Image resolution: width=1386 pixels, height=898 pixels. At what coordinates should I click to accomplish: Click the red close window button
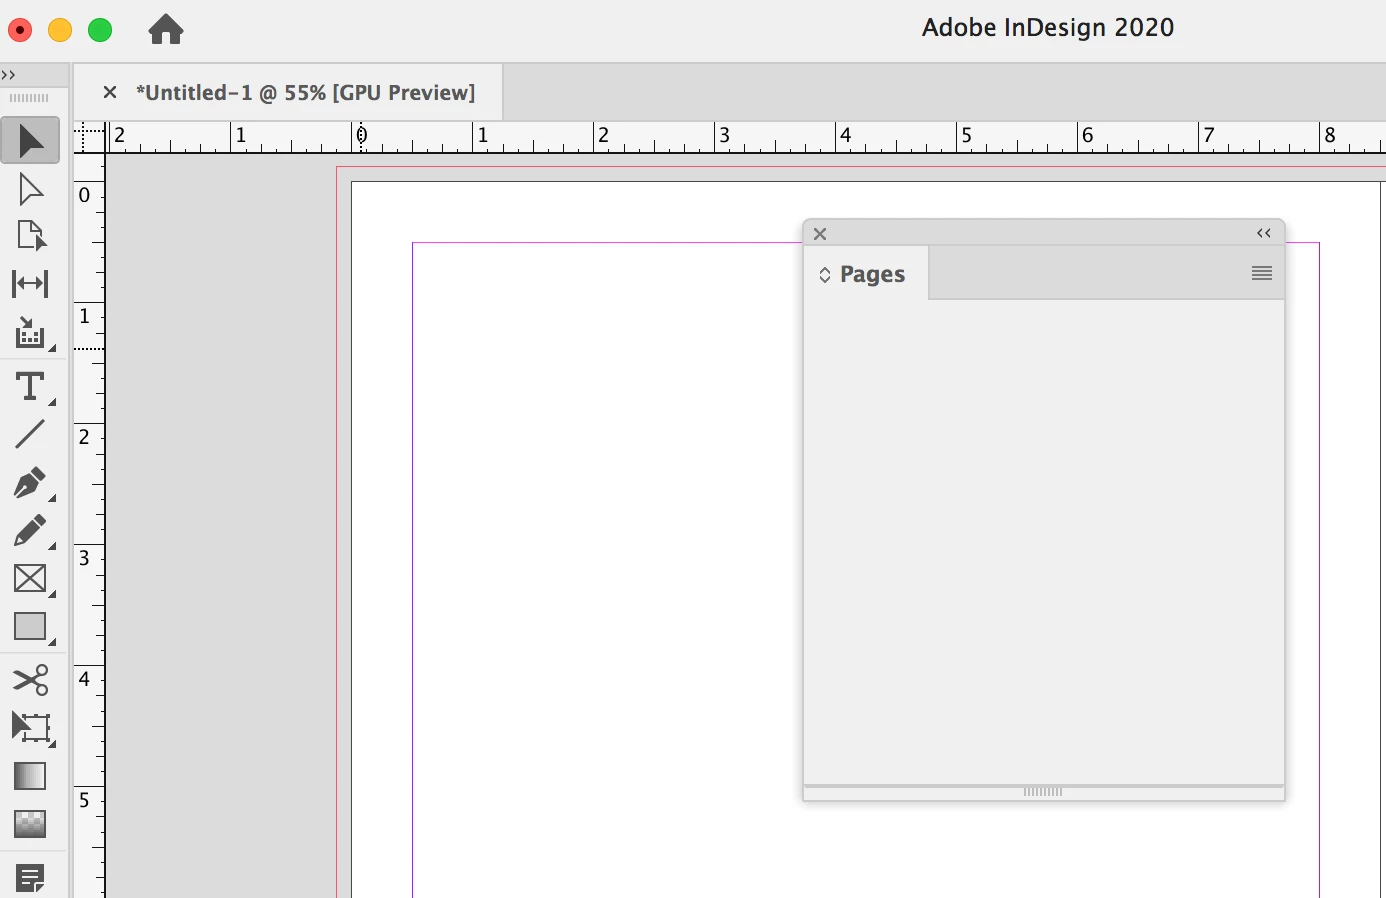tap(20, 30)
